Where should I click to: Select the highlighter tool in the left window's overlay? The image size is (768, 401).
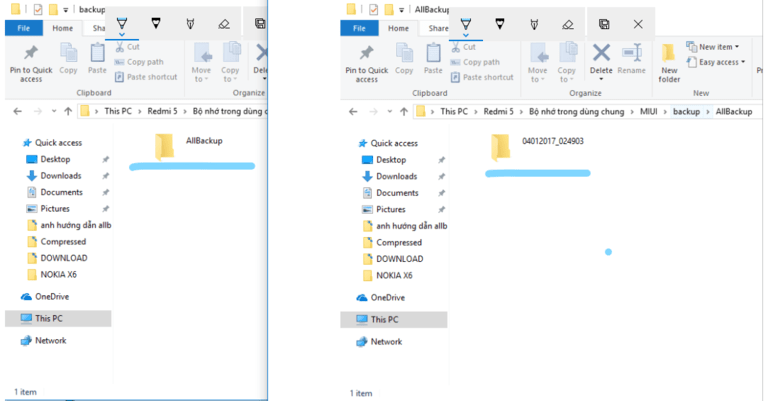click(x=191, y=24)
